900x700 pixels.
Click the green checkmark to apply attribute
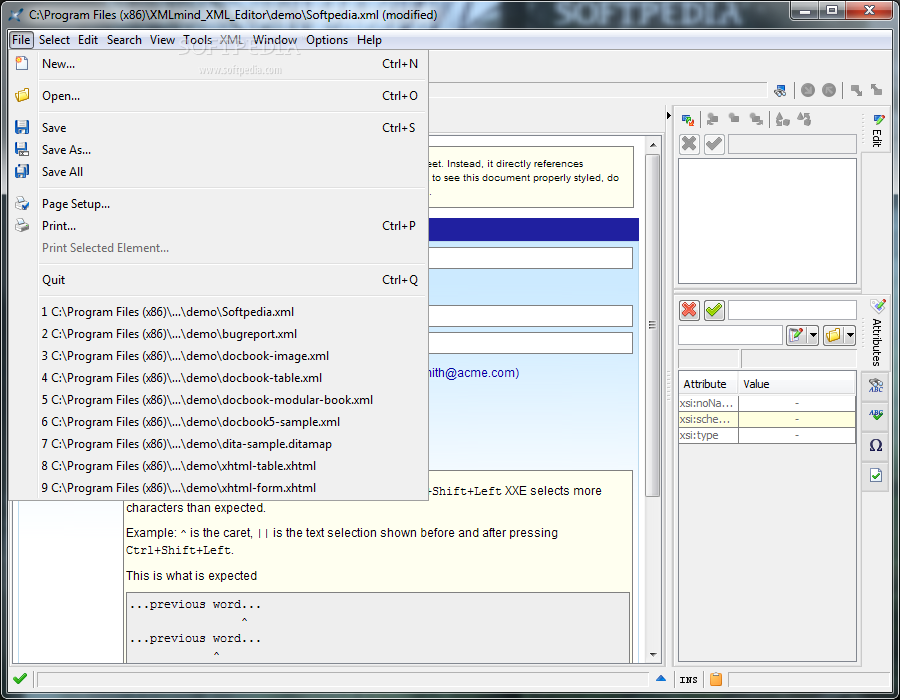pos(714,310)
